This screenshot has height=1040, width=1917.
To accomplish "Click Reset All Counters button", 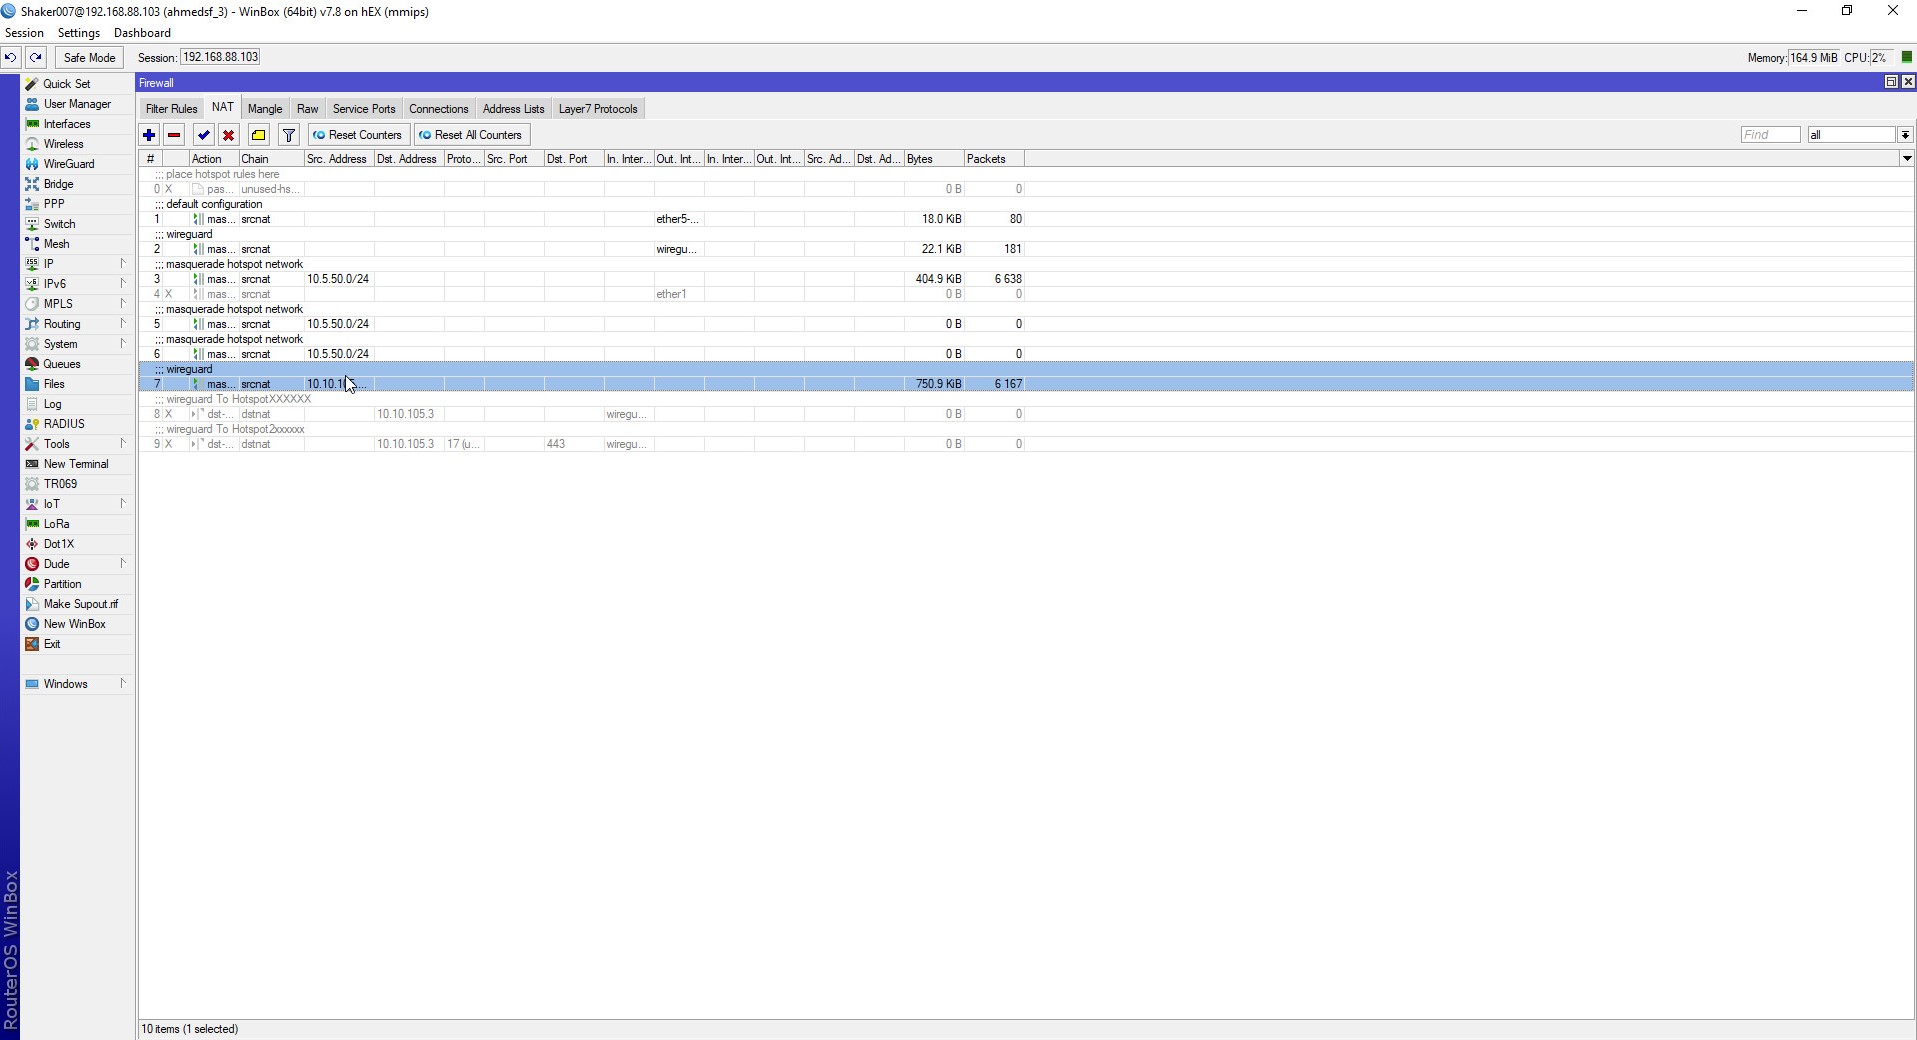I will [471, 135].
